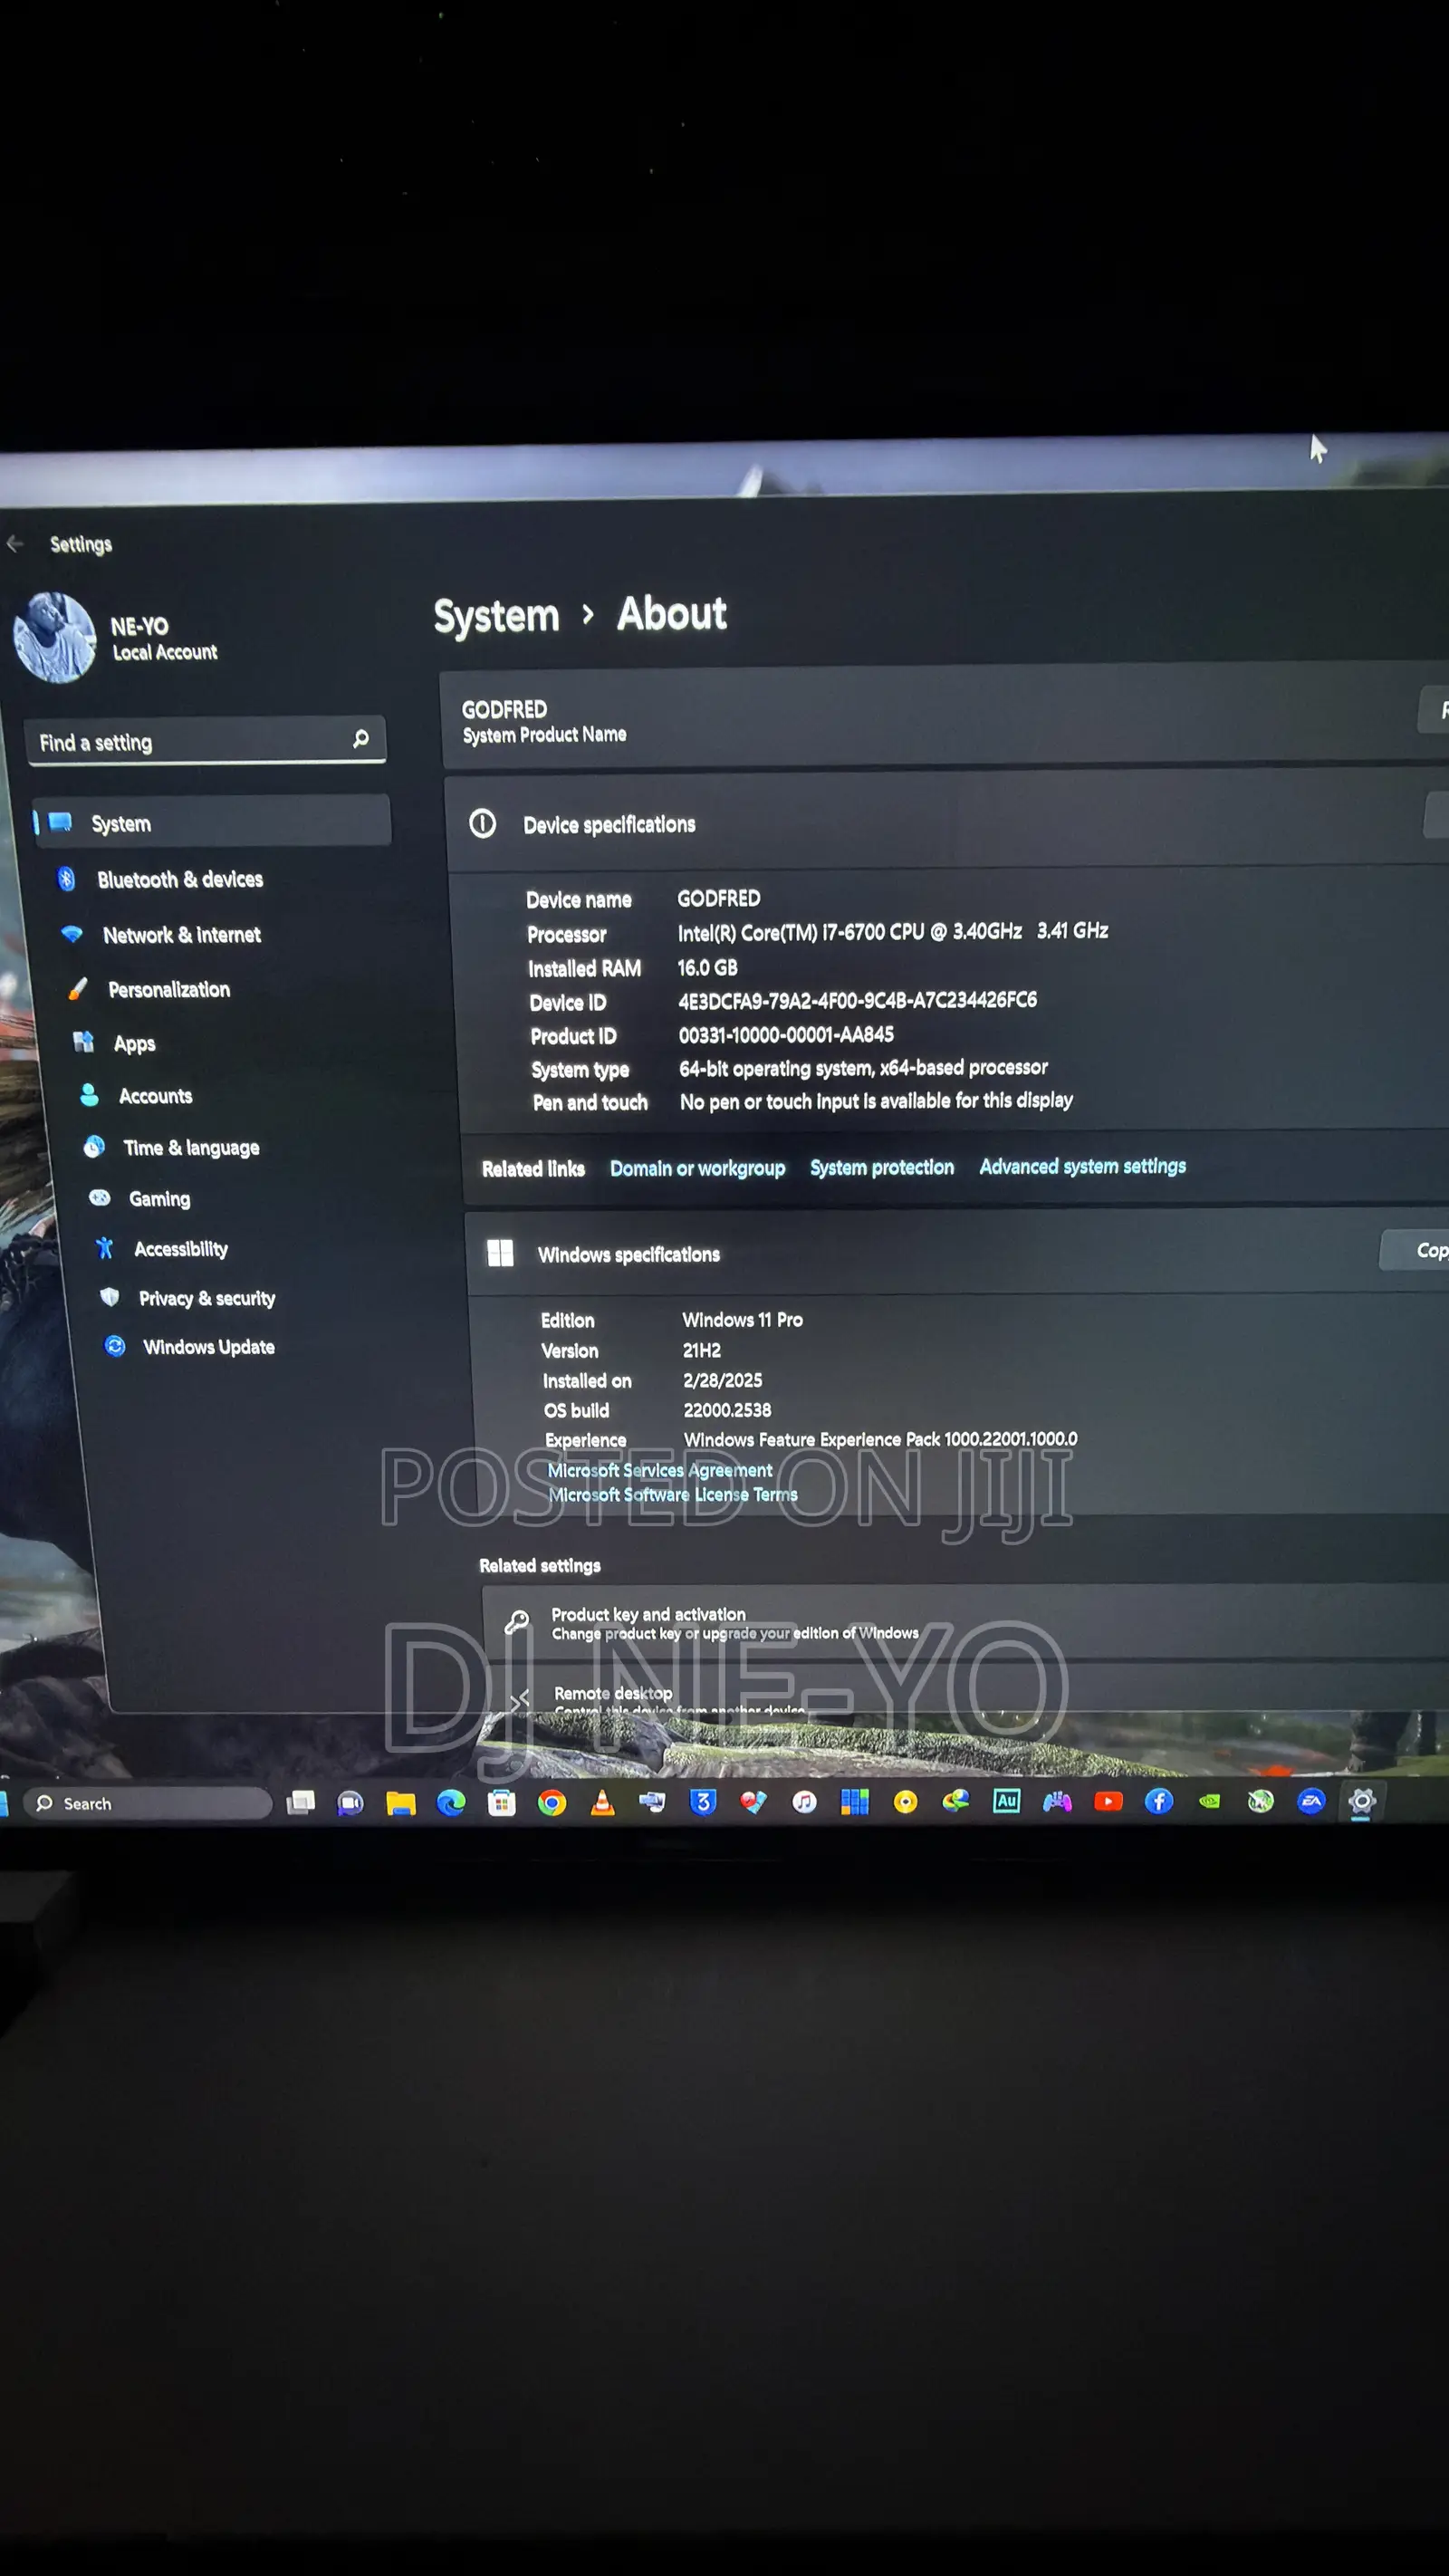Viewport: 1449px width, 2576px height.
Task: Click the search magnifier in Find a setting
Action: pyautogui.click(x=361, y=738)
